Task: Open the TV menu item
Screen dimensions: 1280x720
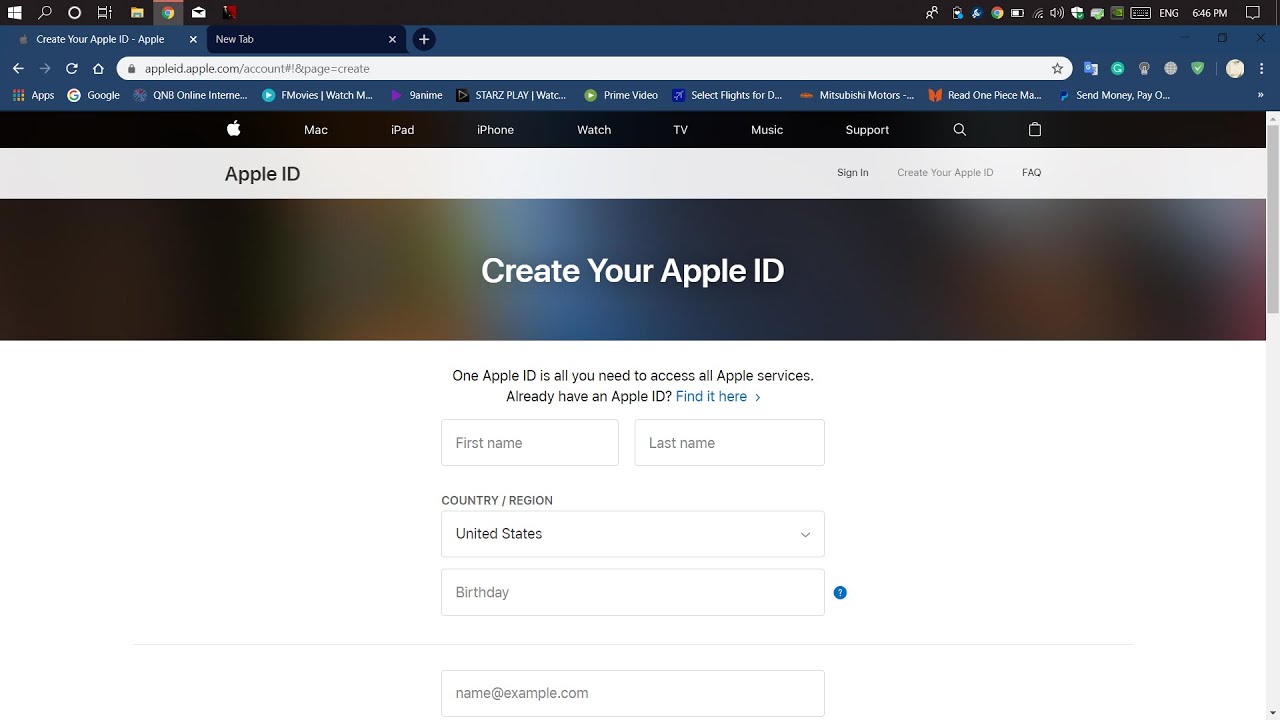Action: (x=681, y=129)
